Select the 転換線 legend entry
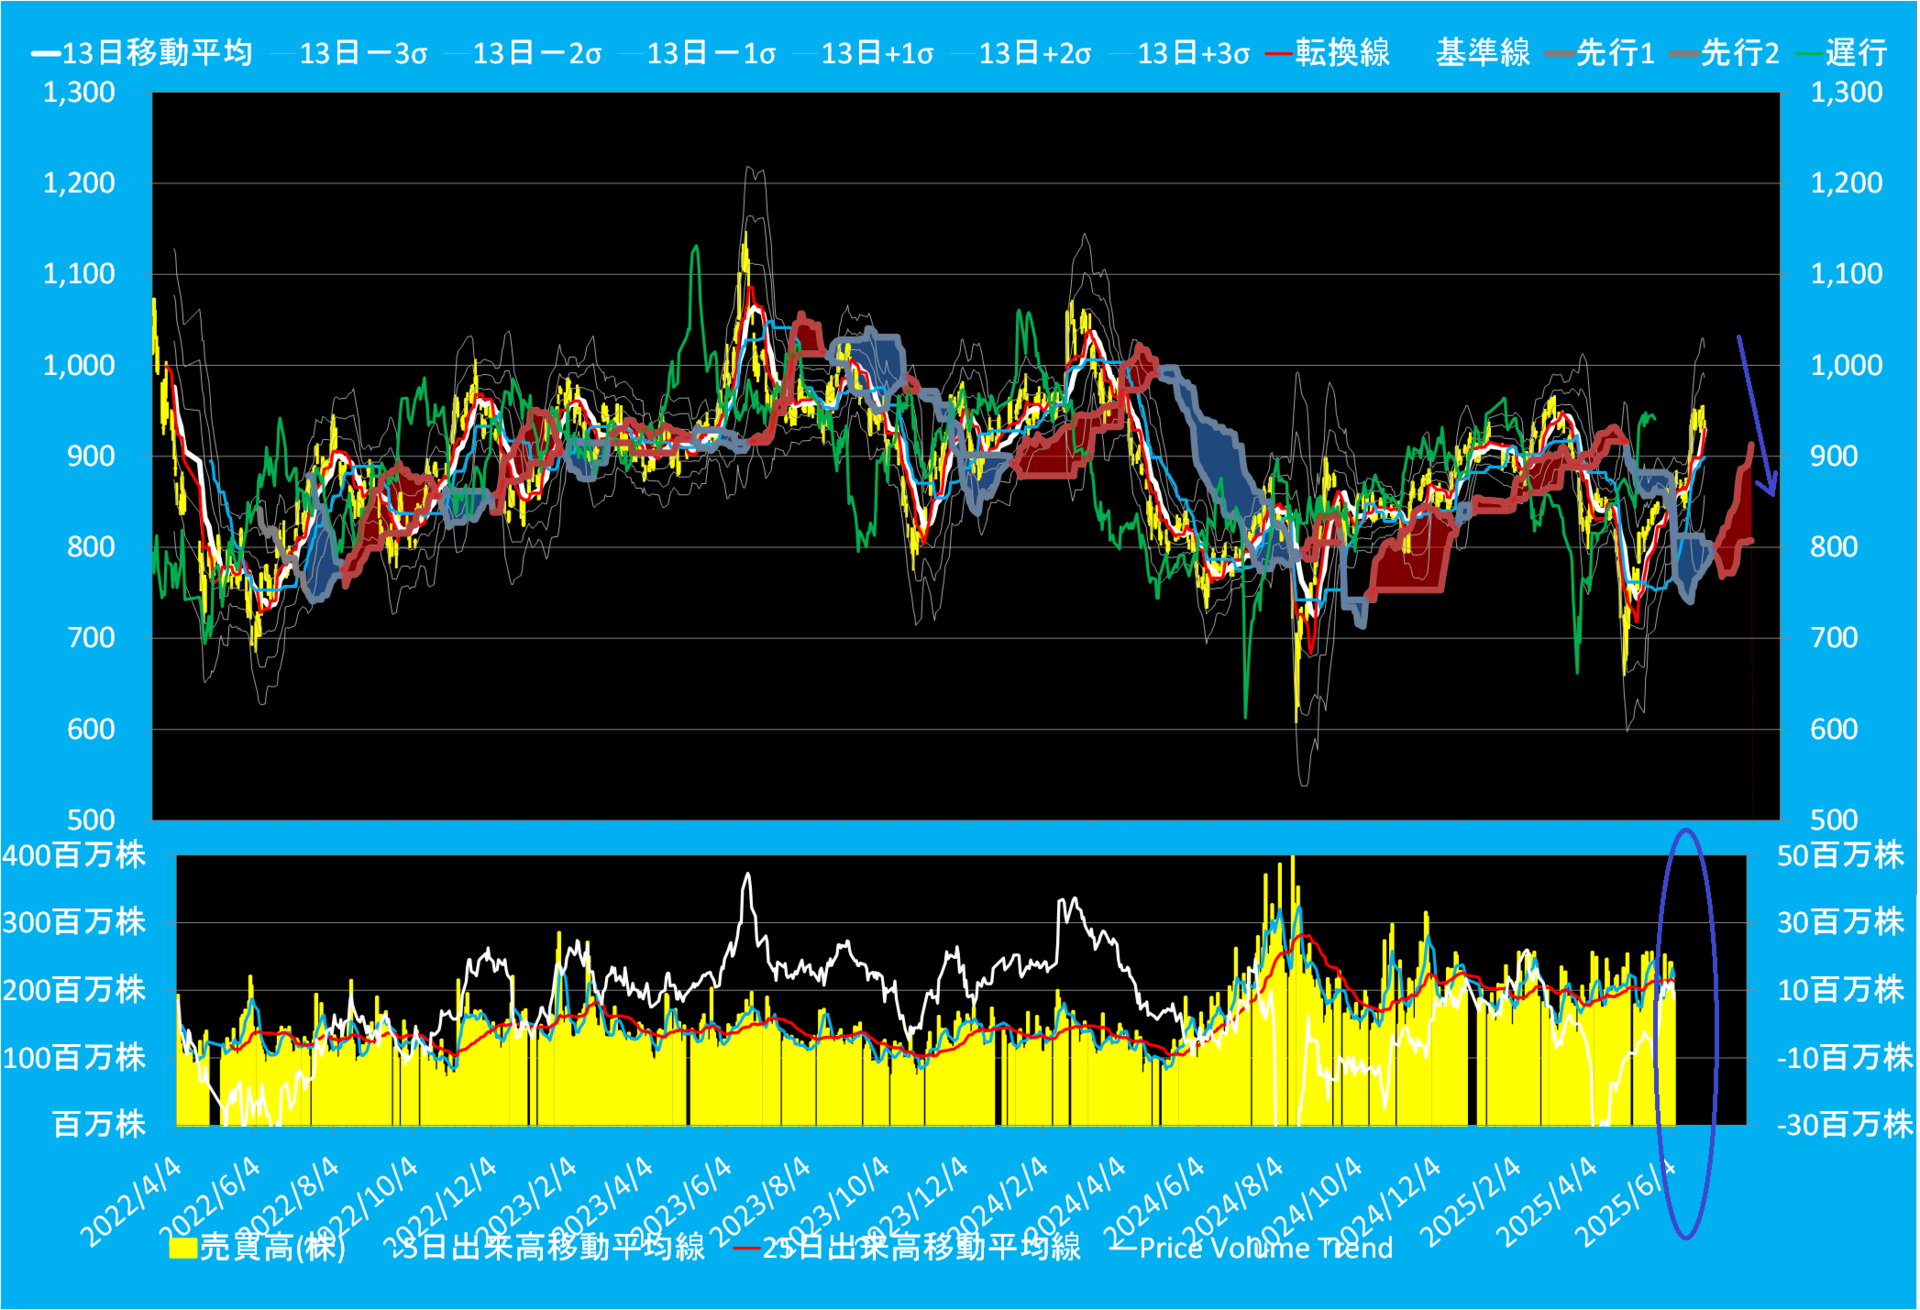The image size is (1920, 1310). pyautogui.click(x=1328, y=53)
